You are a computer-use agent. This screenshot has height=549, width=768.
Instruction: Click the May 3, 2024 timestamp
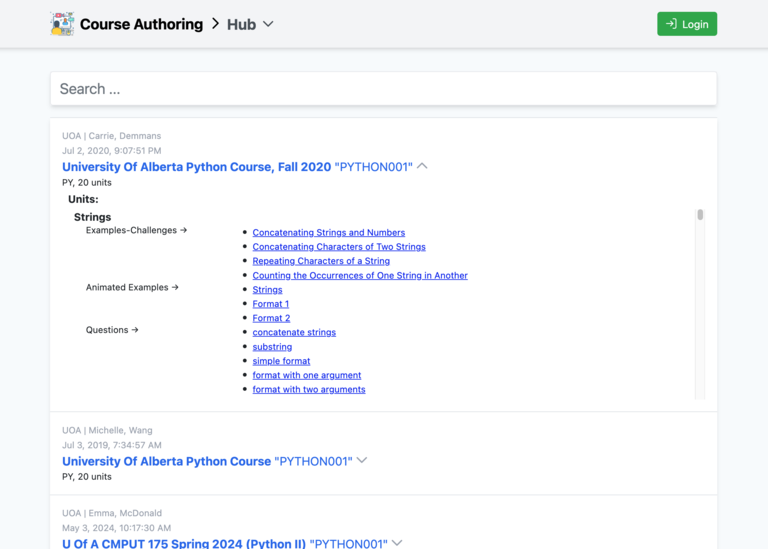click(117, 528)
